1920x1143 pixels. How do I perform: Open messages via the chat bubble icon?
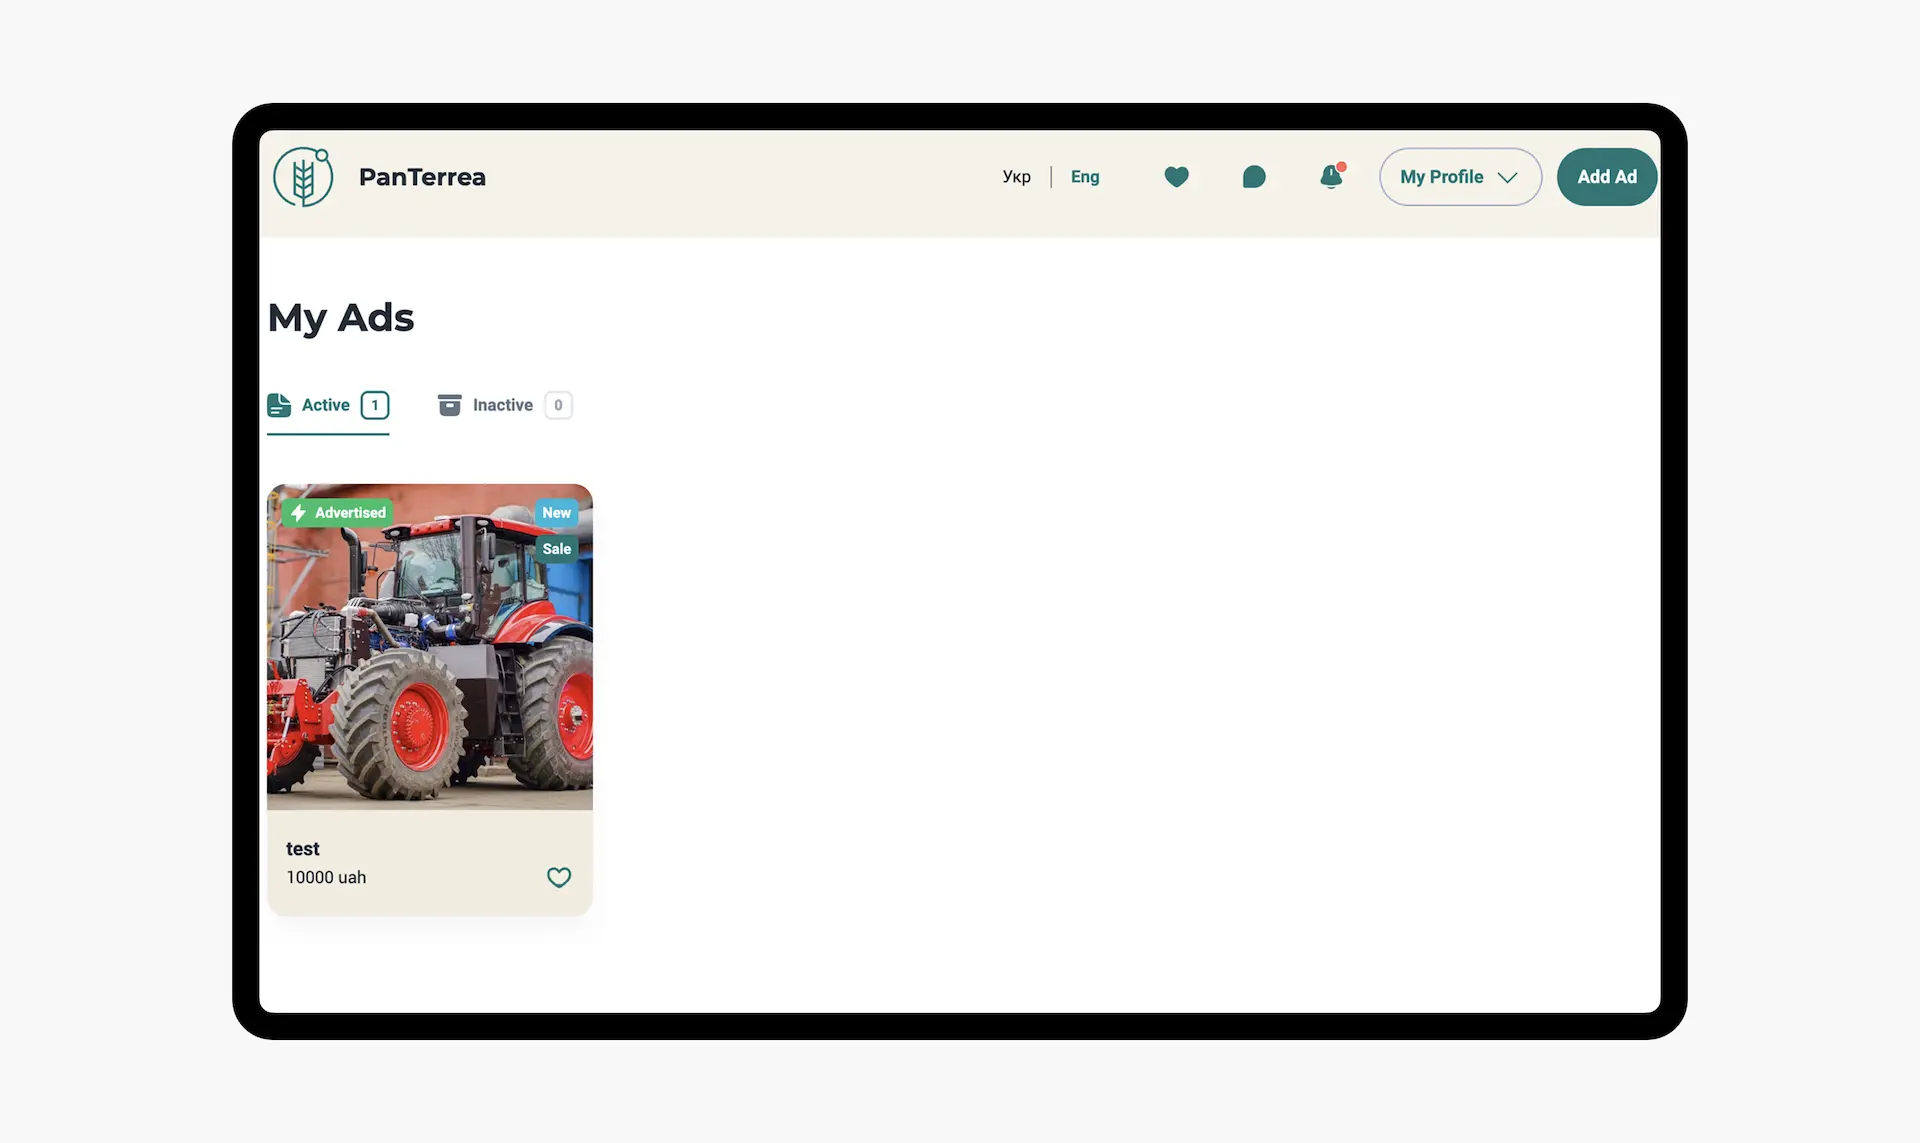[1253, 177]
